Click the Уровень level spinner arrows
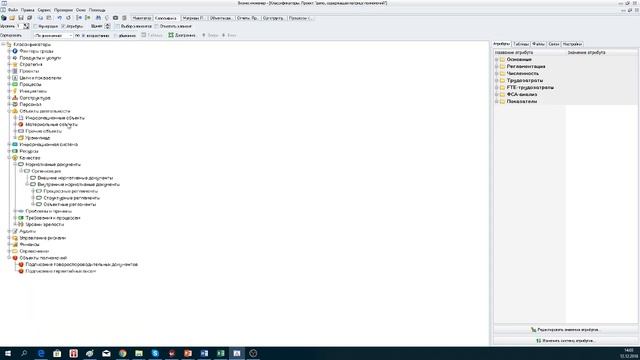640x360 pixels. 26,26
